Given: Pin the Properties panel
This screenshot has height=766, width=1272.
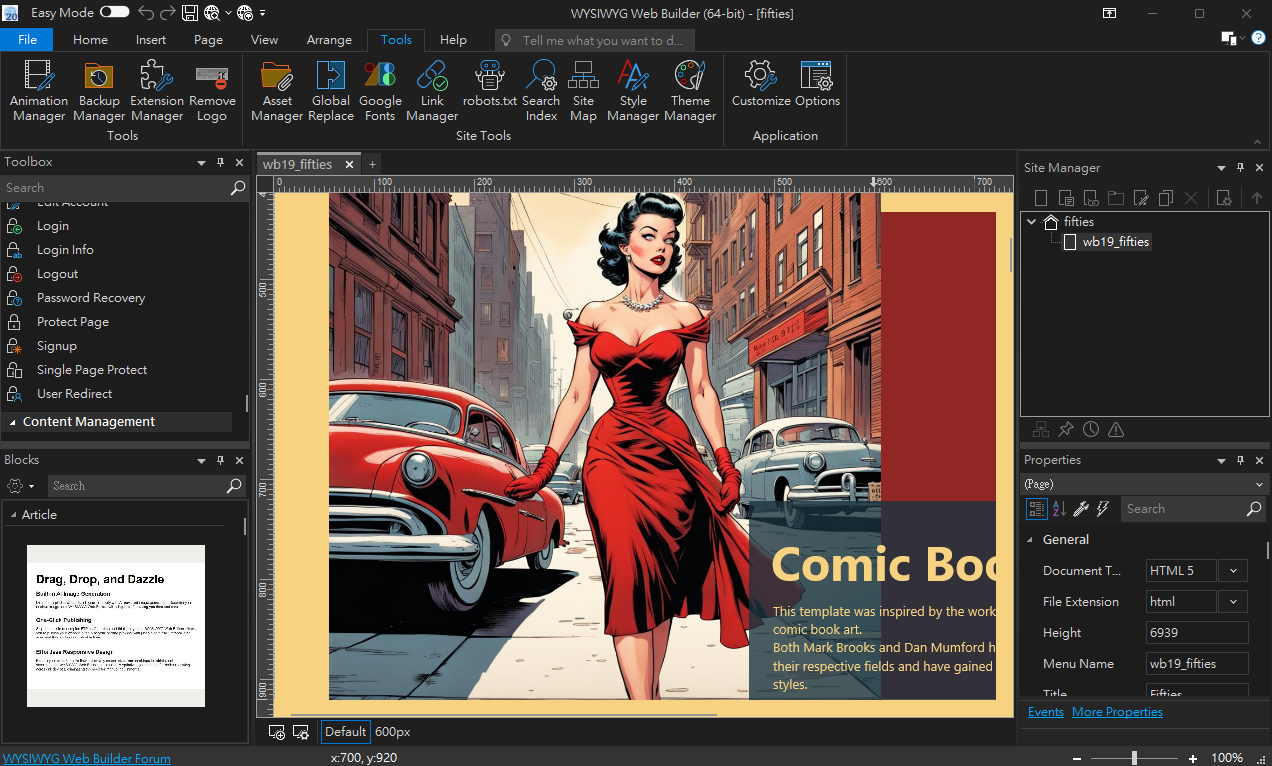Looking at the screenshot, I should click(1241, 460).
